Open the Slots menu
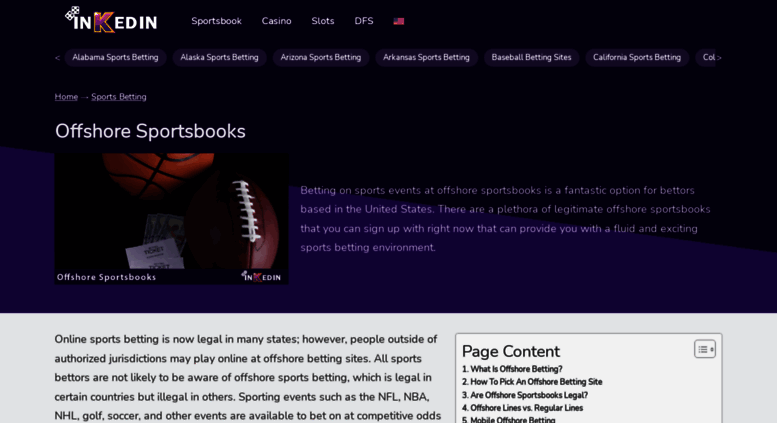The height and width of the screenshot is (423, 777). coord(323,21)
